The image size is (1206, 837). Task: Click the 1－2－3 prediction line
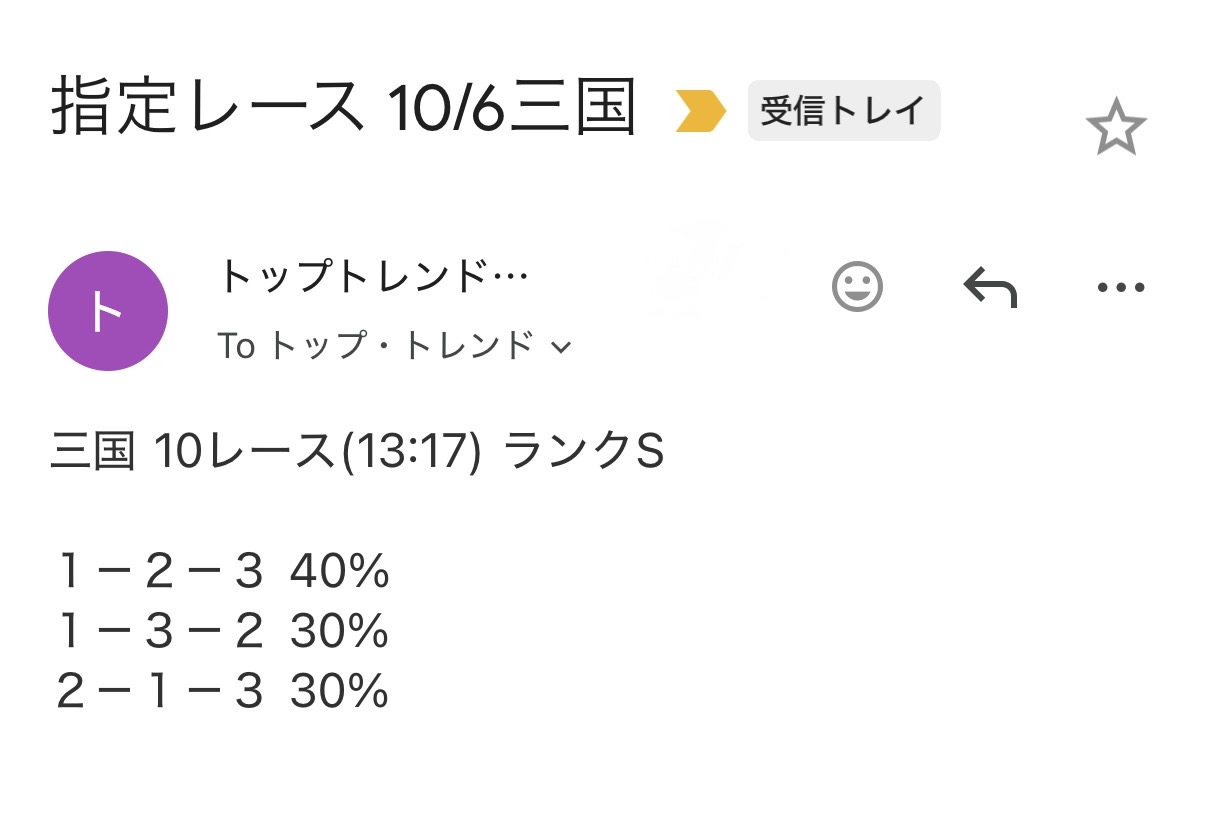(x=160, y=573)
